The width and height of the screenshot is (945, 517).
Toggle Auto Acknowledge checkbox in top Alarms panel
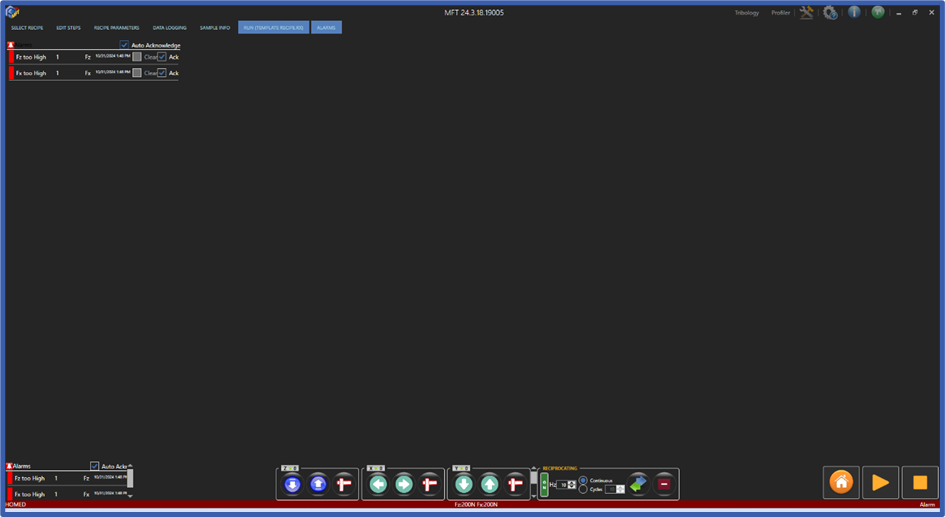(x=124, y=45)
